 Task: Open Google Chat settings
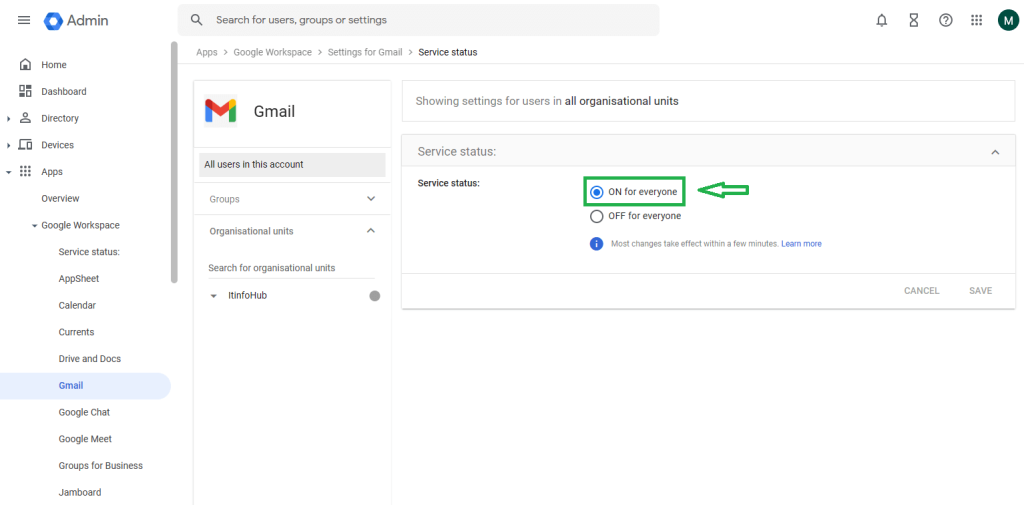pos(84,412)
